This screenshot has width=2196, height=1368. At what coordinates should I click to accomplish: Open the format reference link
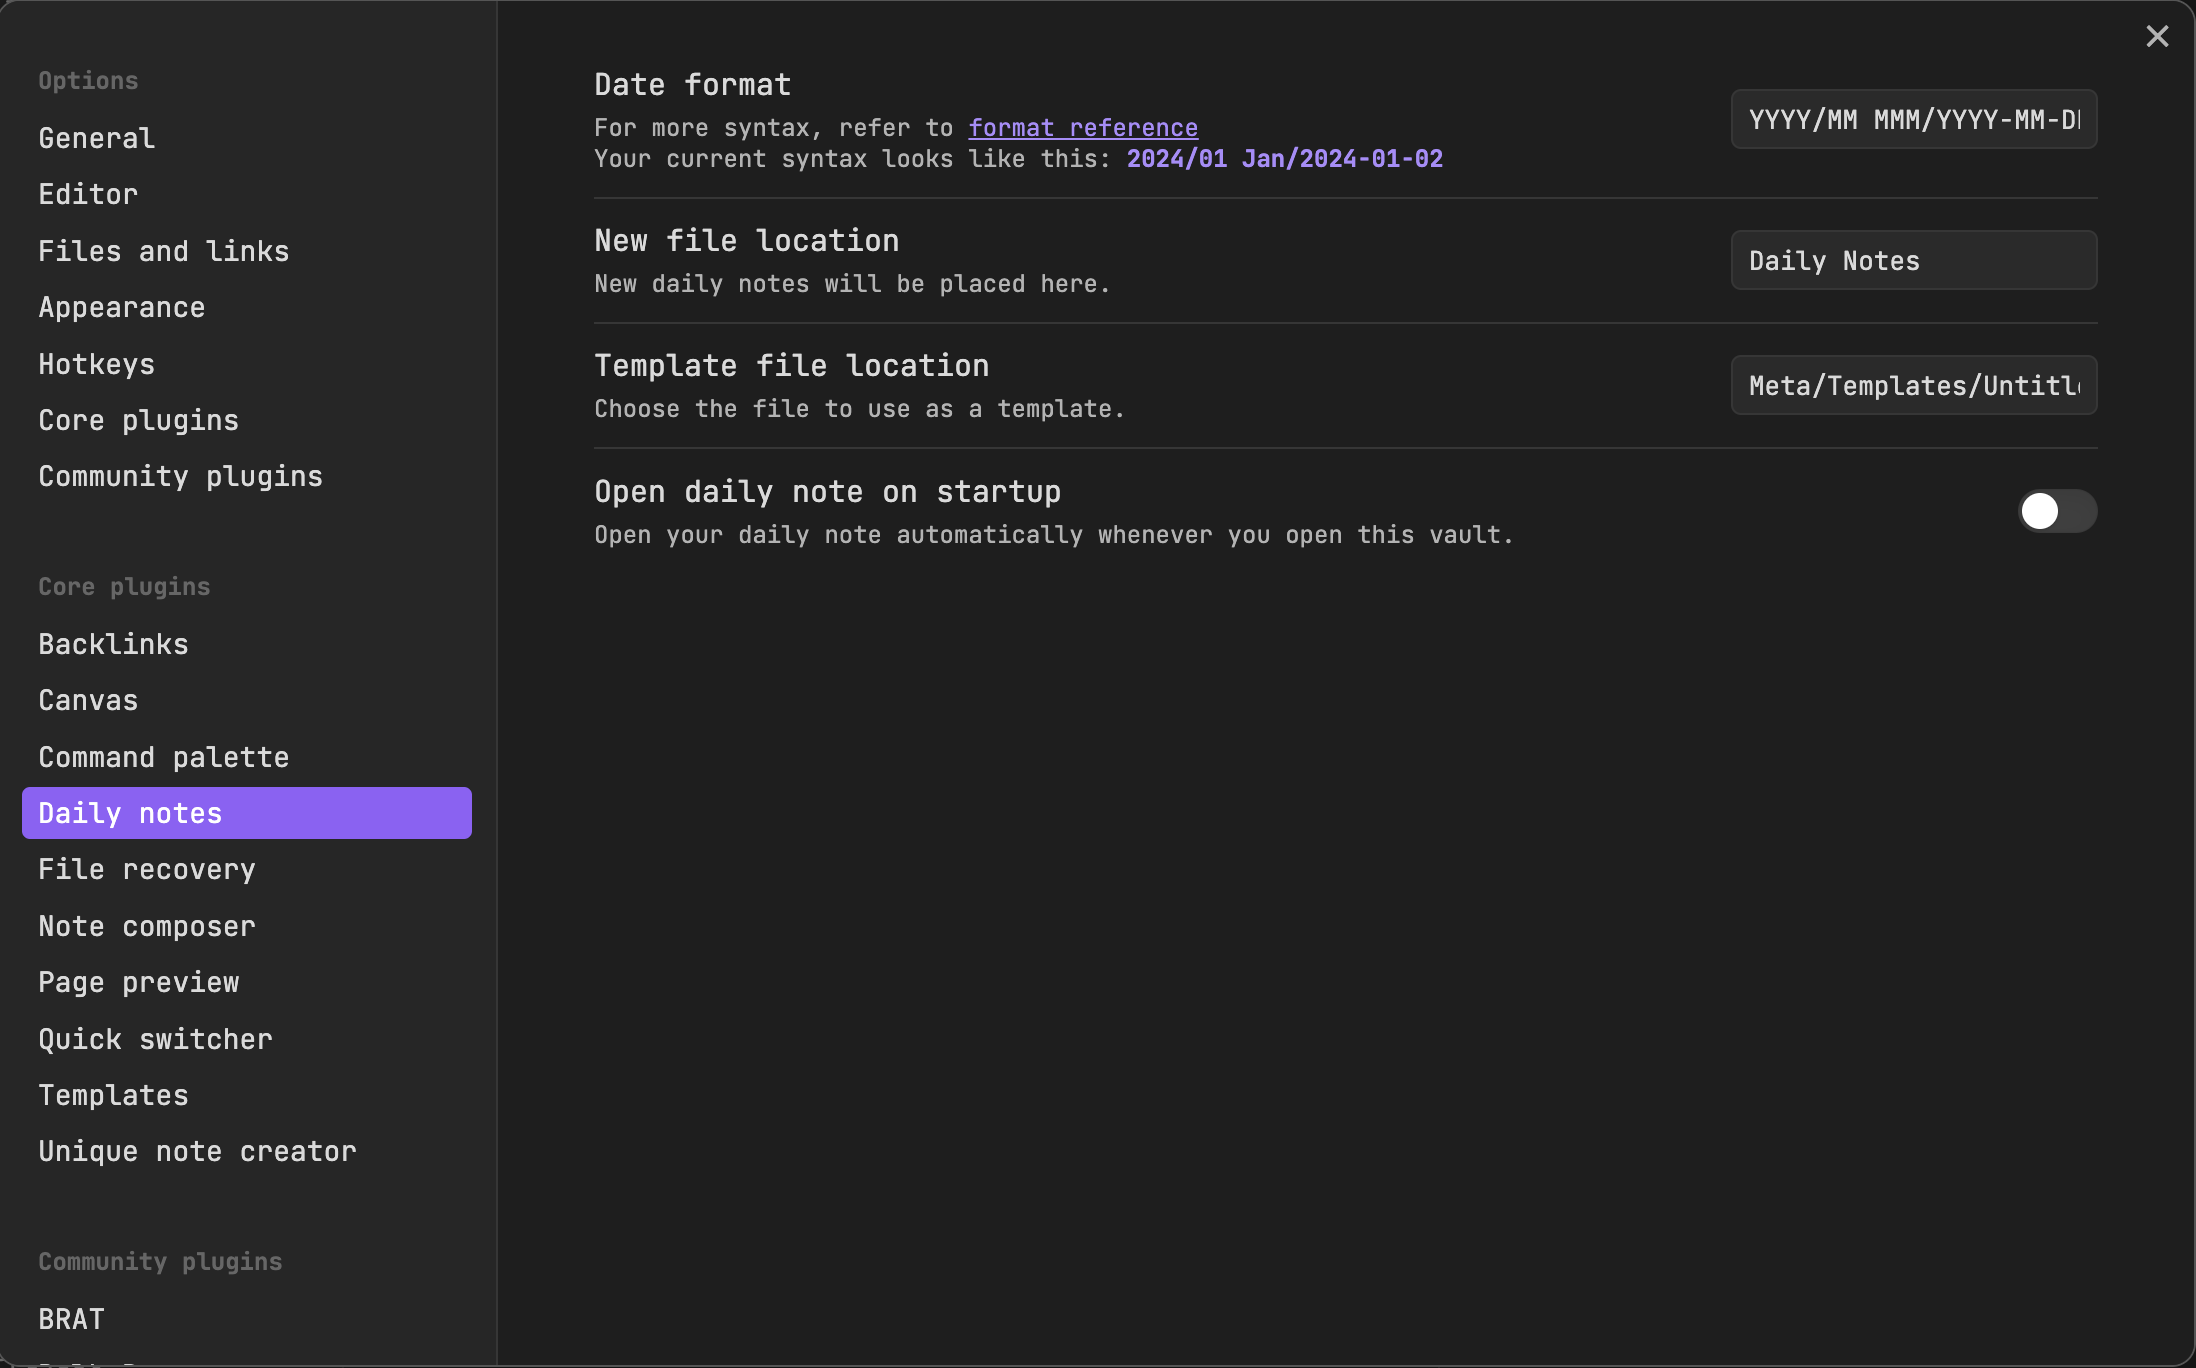(x=1082, y=128)
